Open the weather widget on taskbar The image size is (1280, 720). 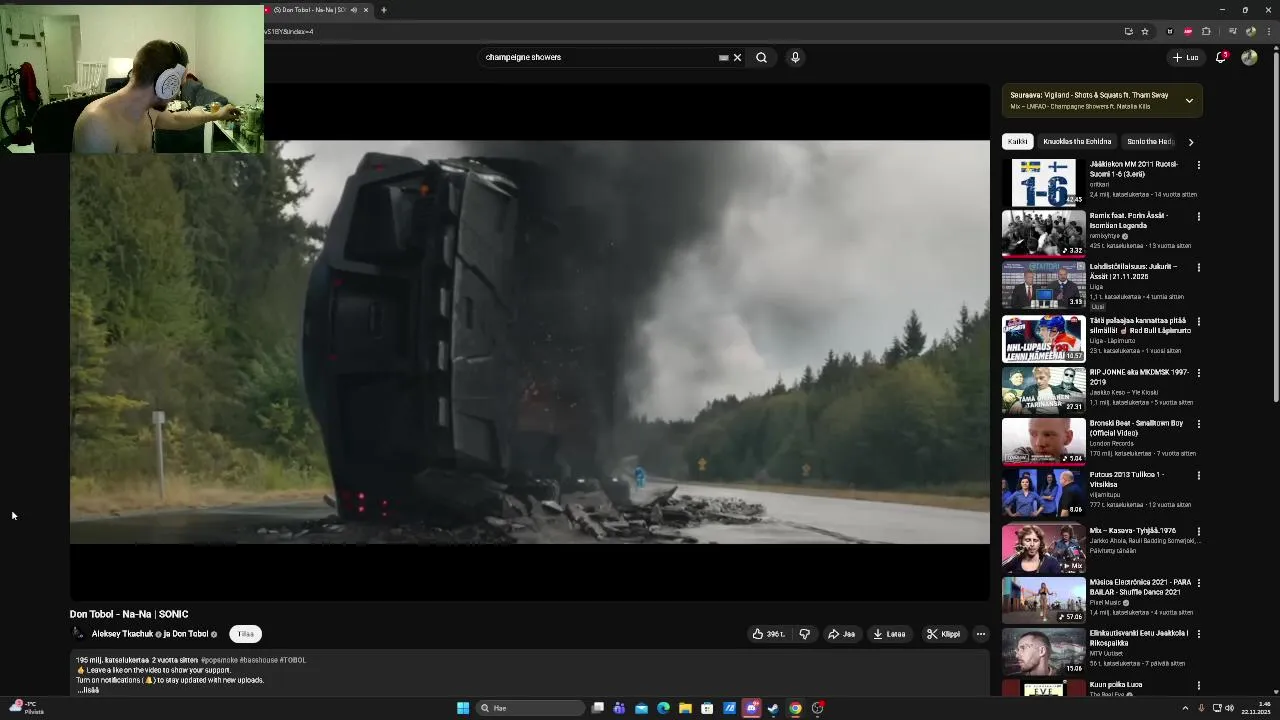pyautogui.click(x=27, y=708)
